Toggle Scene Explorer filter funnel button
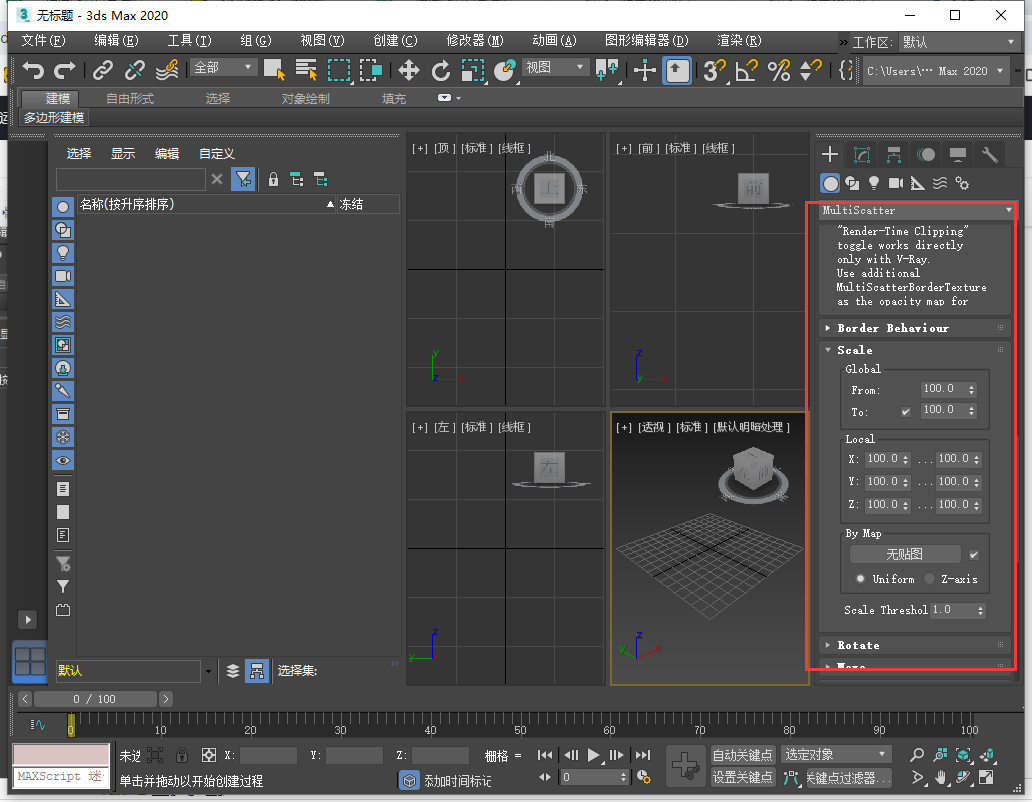The width and height of the screenshot is (1032, 802). tap(243, 179)
